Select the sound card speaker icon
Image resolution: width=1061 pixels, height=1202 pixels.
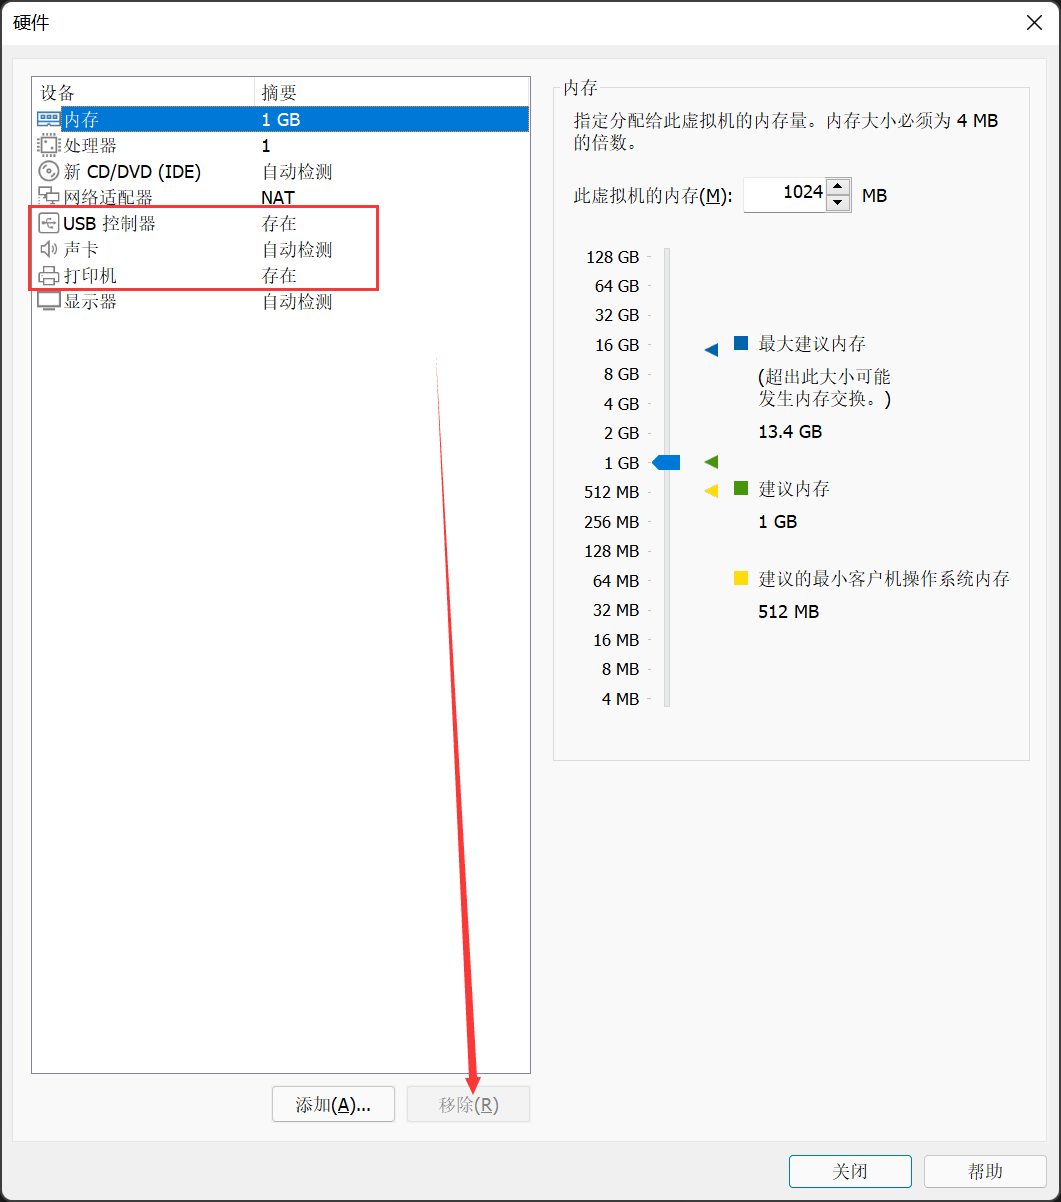click(48, 249)
